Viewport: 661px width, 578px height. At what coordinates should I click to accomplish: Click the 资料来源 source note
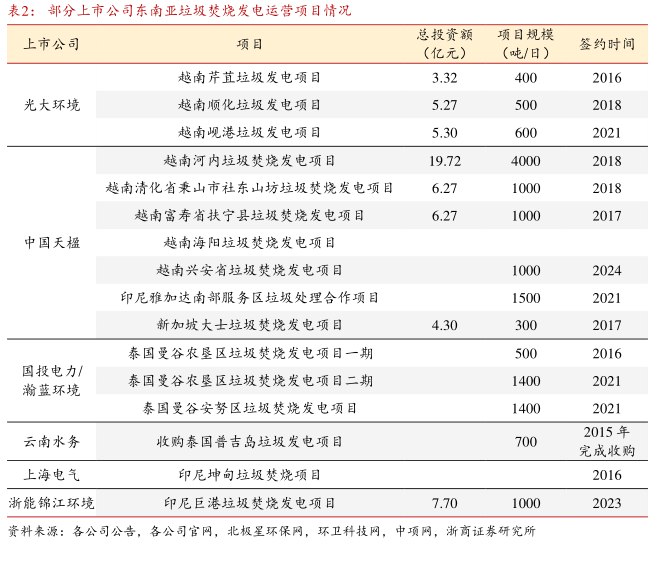tap(272, 531)
